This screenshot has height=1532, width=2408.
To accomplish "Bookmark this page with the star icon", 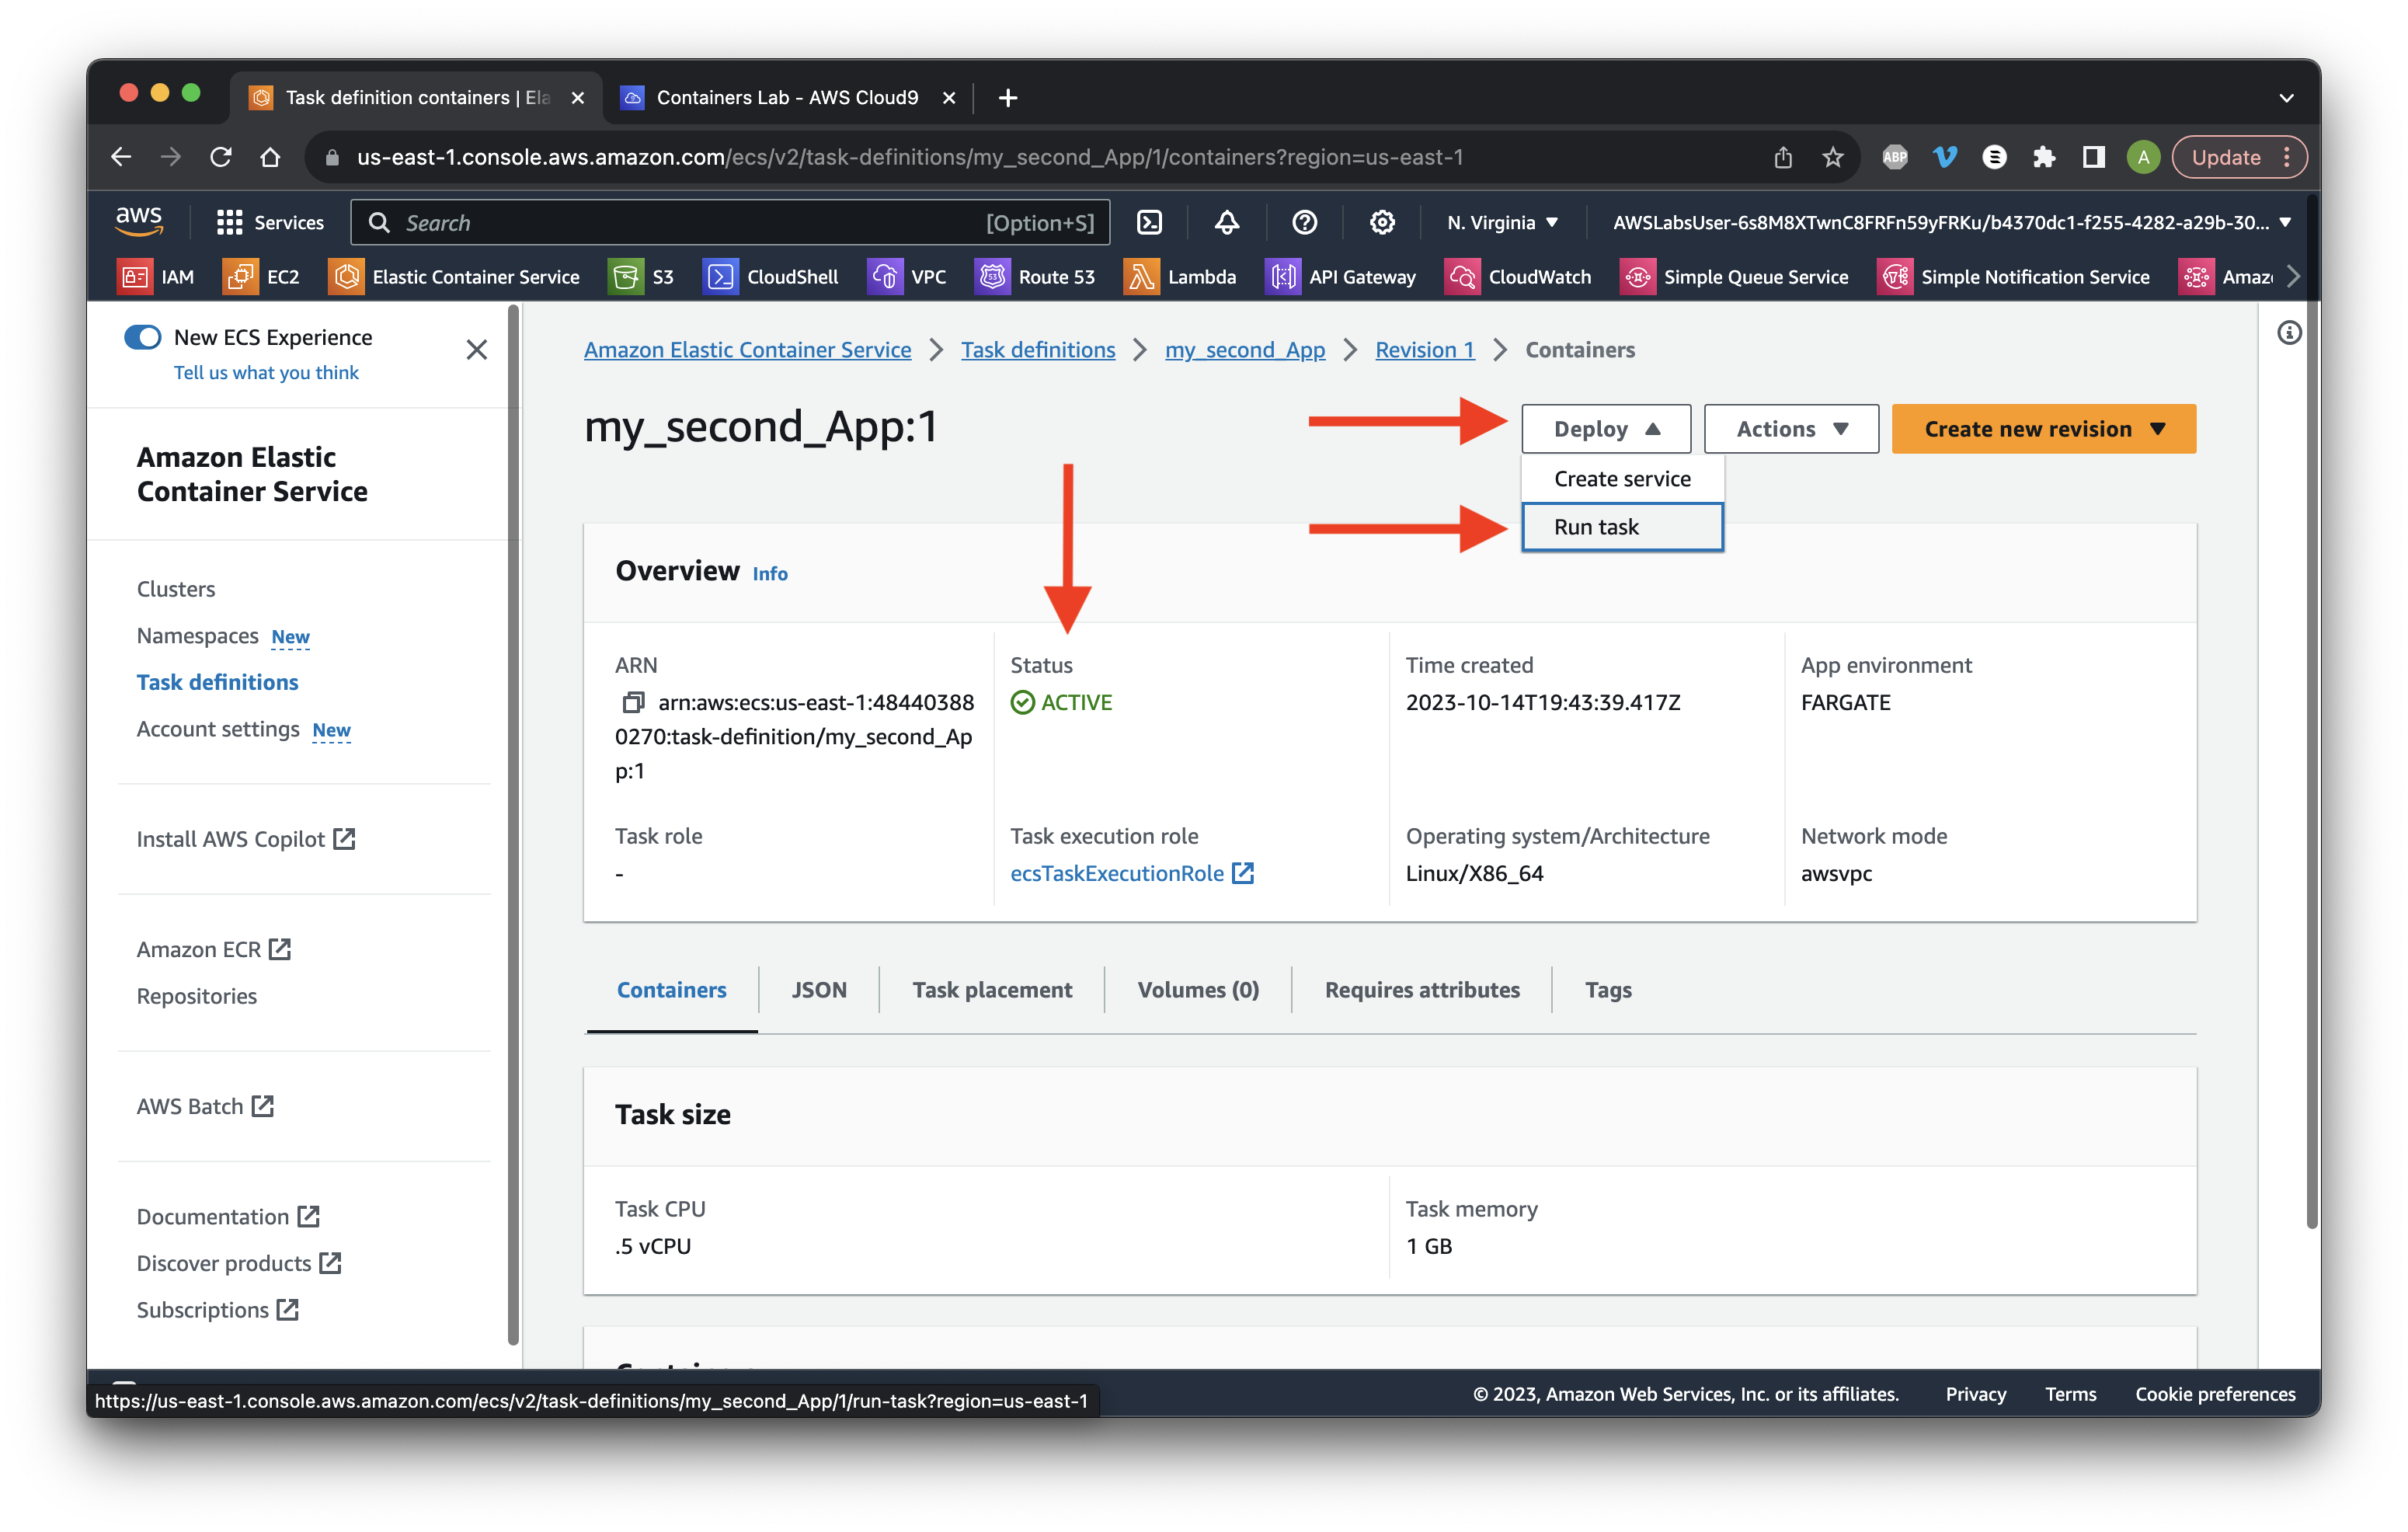I will (1832, 157).
